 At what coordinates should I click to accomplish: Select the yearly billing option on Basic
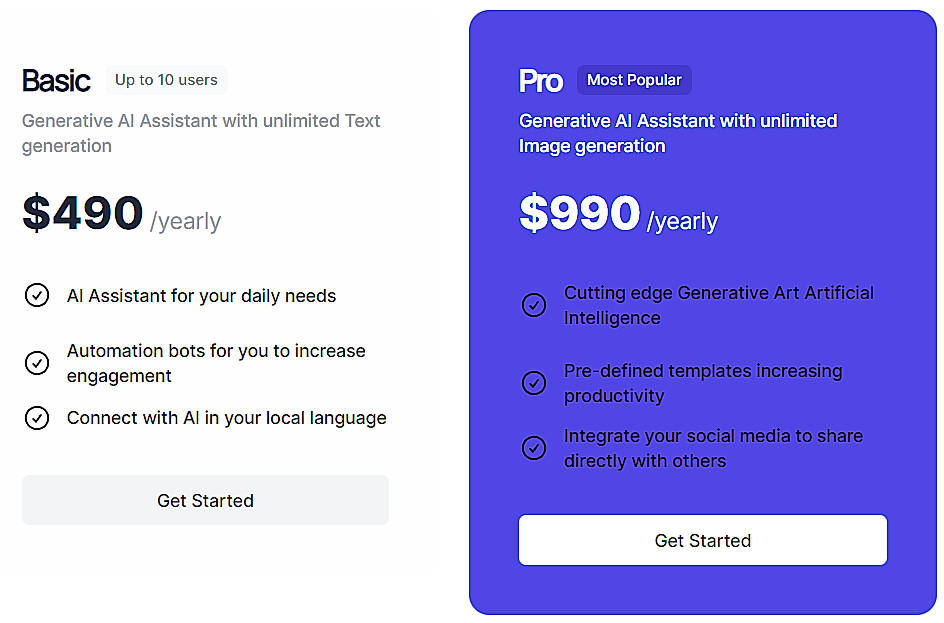[185, 221]
